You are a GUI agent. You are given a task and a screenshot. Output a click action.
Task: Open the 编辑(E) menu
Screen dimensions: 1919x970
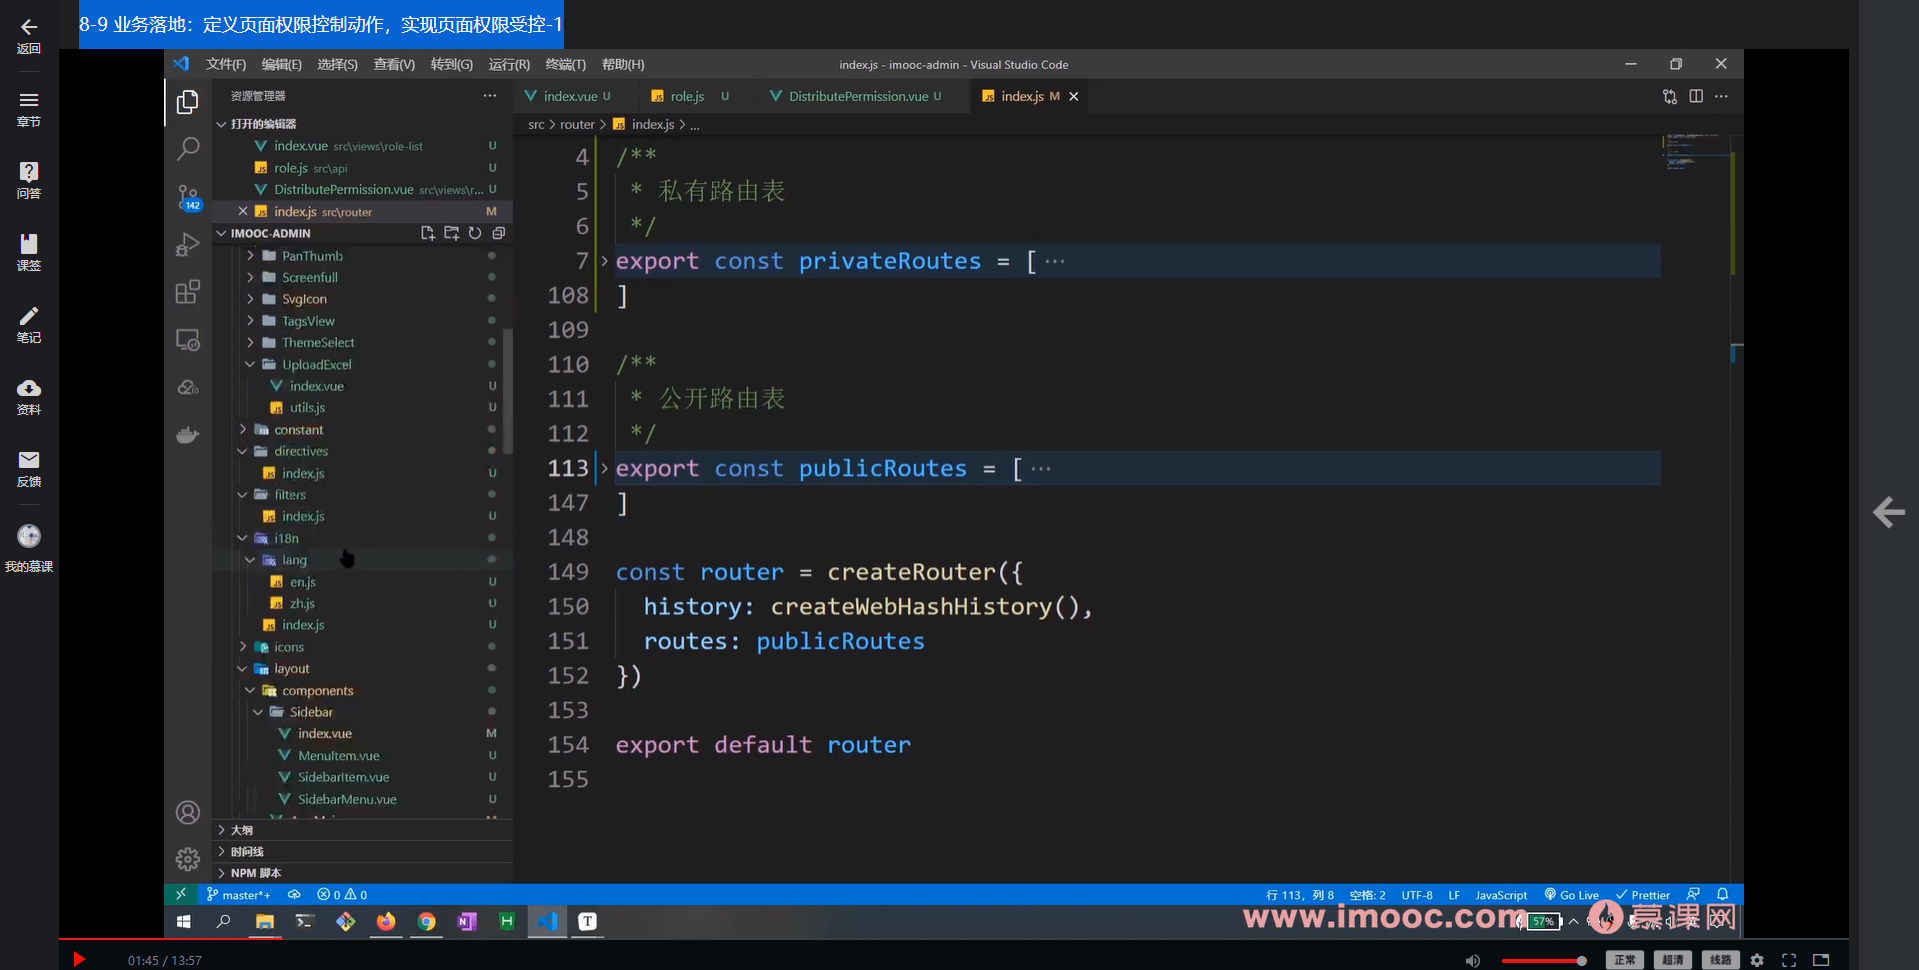281,64
